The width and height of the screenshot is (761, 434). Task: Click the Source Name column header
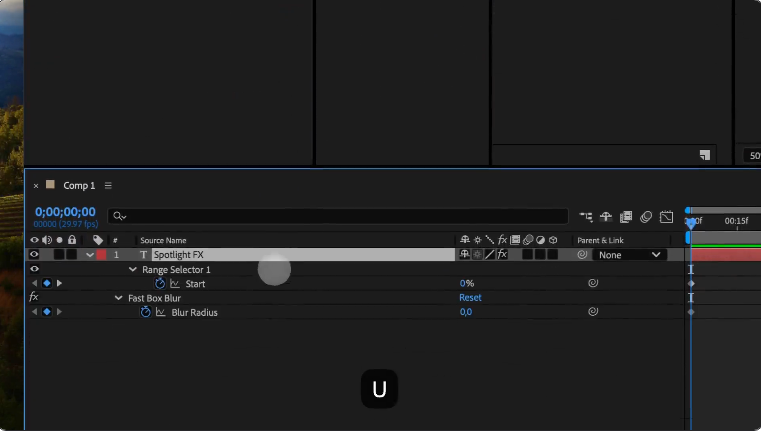[x=163, y=241]
